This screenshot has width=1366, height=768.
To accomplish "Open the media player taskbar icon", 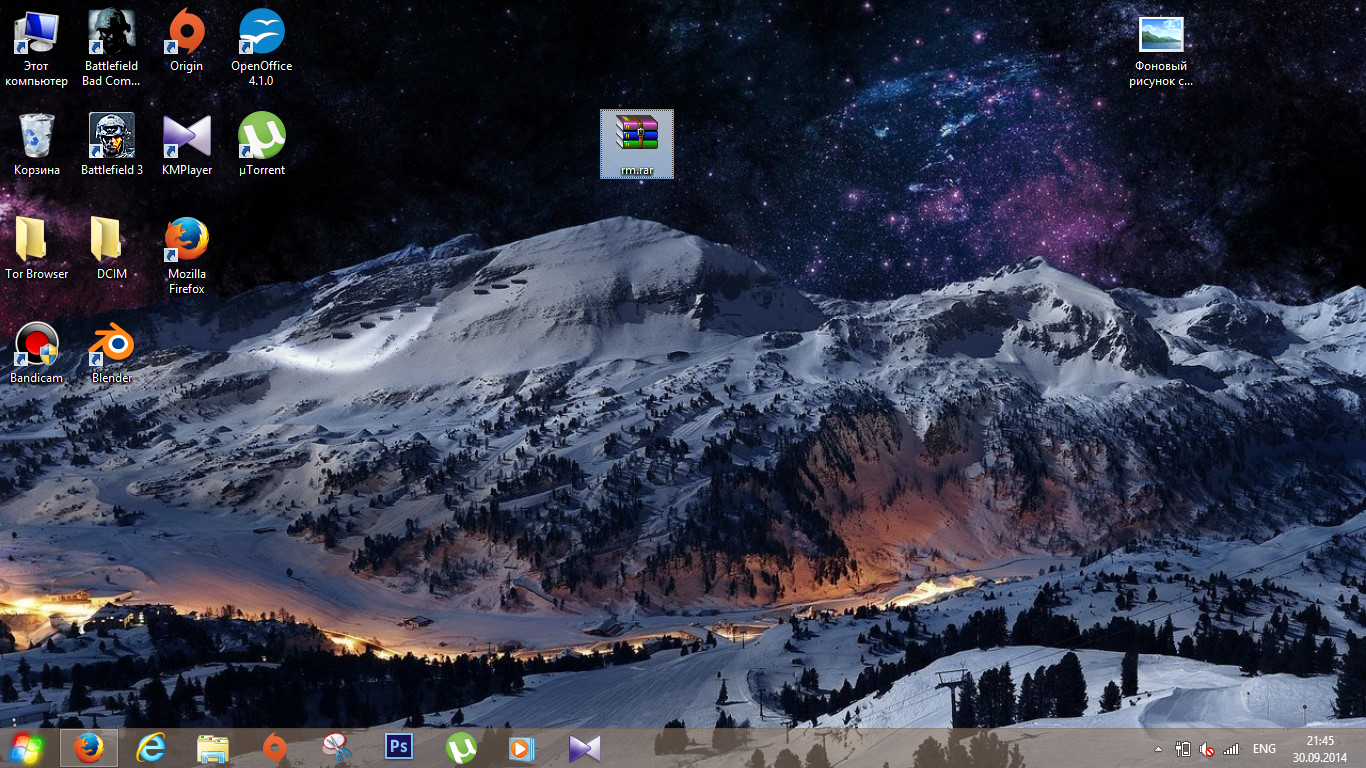I will point(522,748).
